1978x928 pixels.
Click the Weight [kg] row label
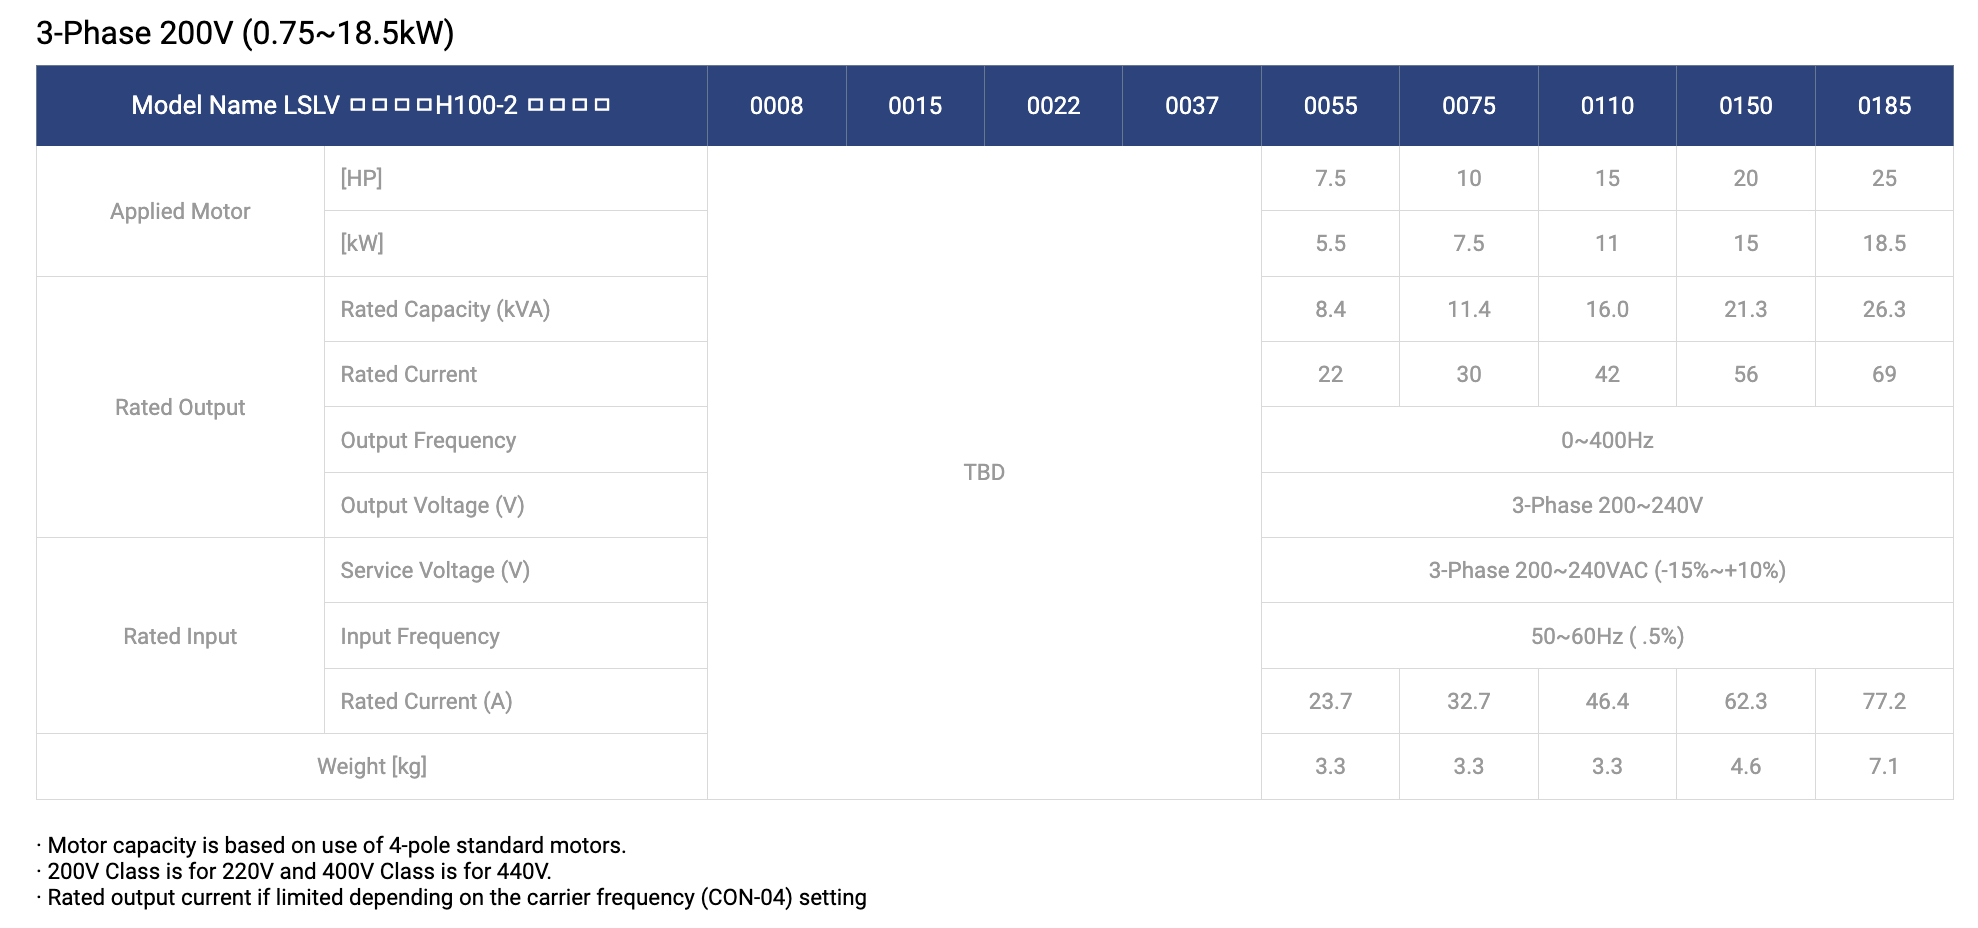pyautogui.click(x=371, y=766)
